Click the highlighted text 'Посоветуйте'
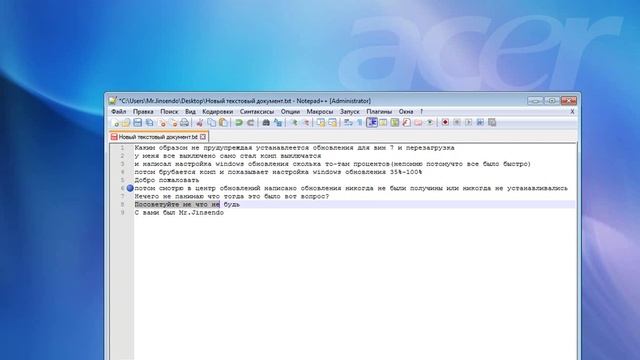640x360 pixels. [x=157, y=204]
